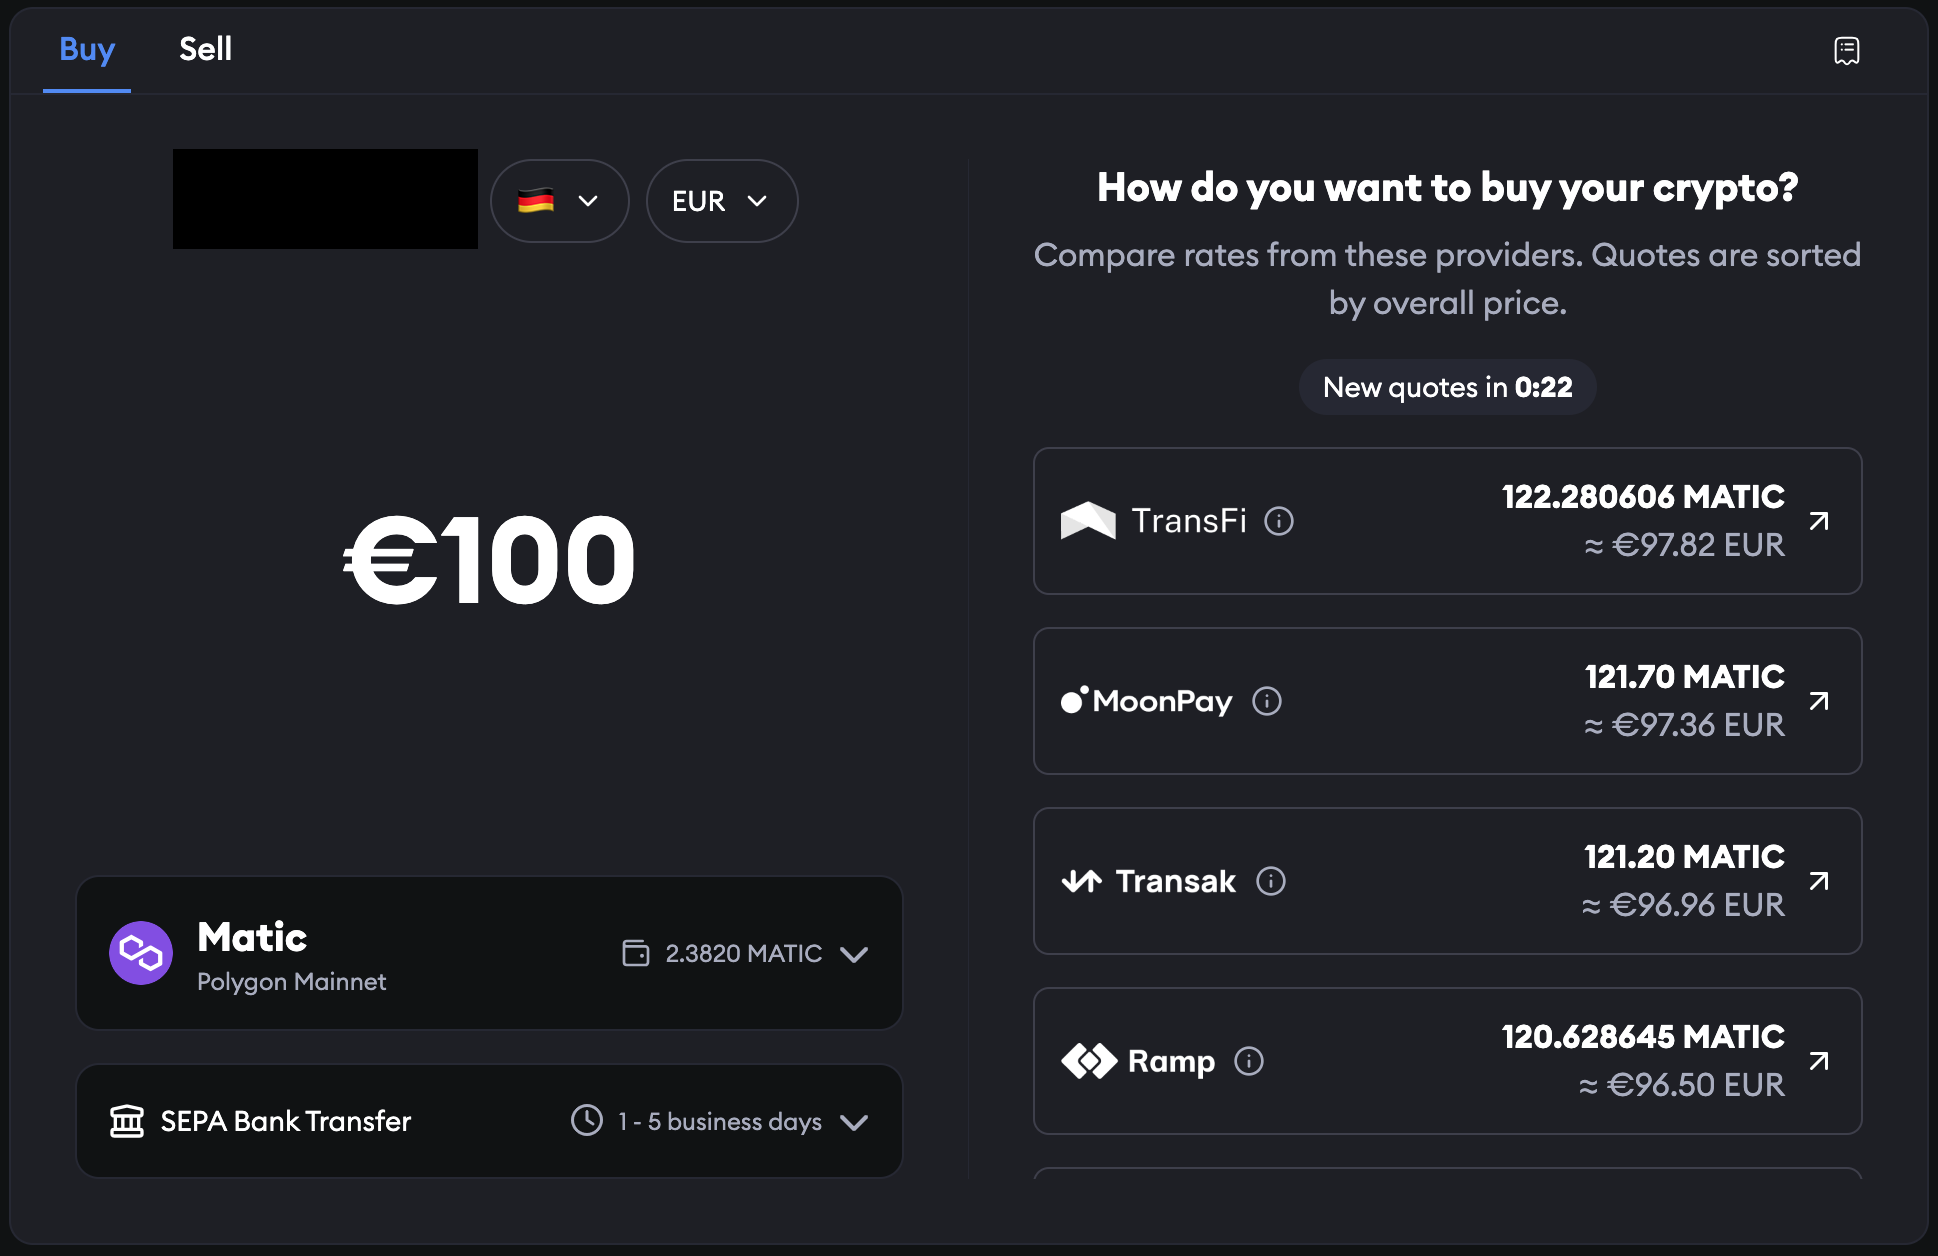1938x1256 pixels.
Task: Open Ramp quote external link arrow
Action: point(1819,1061)
